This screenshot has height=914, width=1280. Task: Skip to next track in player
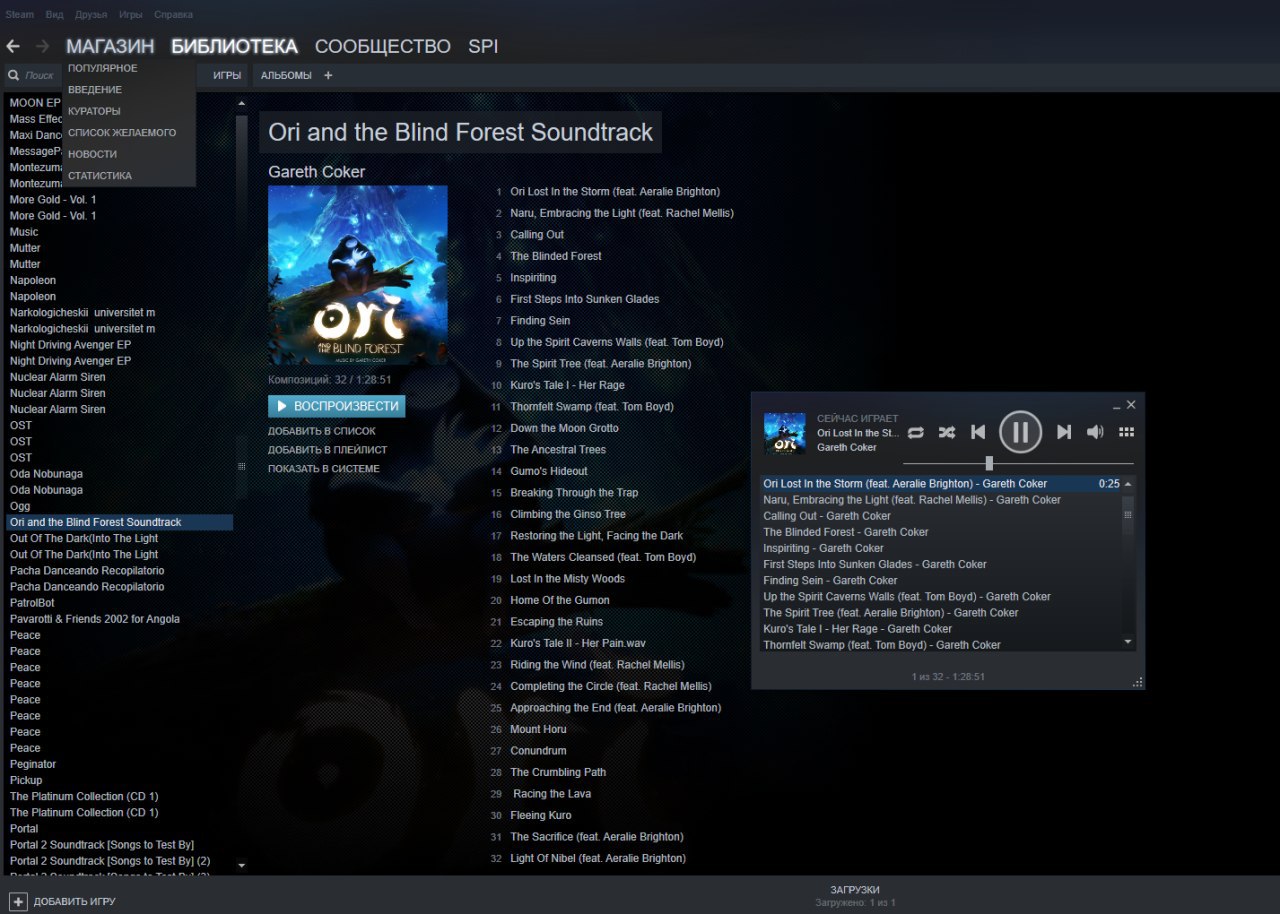1064,432
